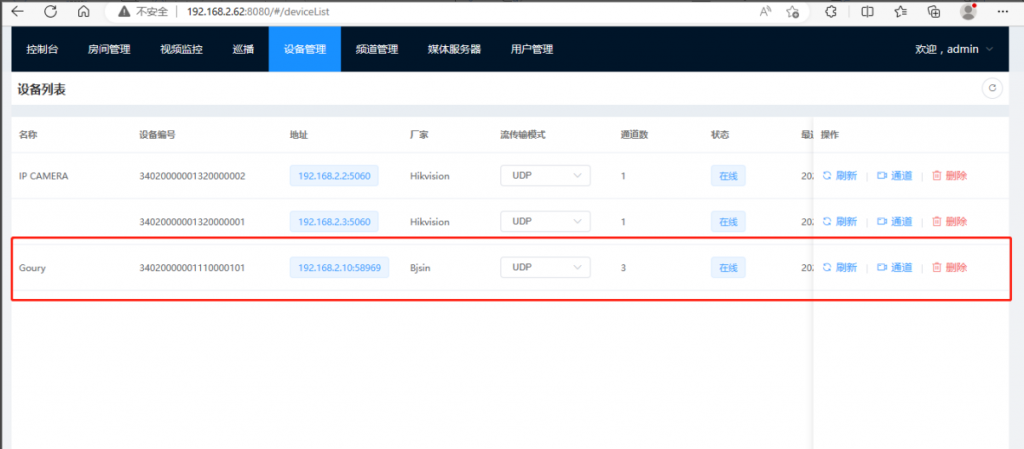Image resolution: width=1024 pixels, height=449 pixels.
Task: Click the browser back arrow
Action: tap(19, 12)
